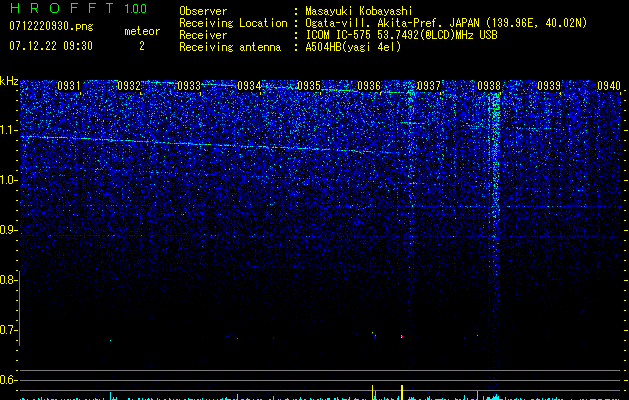Click the 0939 time marker
The width and height of the screenshot is (629, 400).
(549, 85)
